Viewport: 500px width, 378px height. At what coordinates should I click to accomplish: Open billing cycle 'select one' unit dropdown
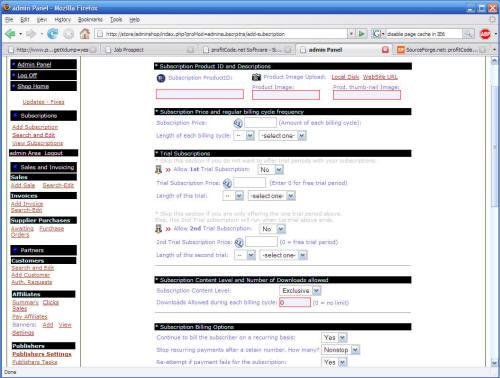tap(283, 136)
